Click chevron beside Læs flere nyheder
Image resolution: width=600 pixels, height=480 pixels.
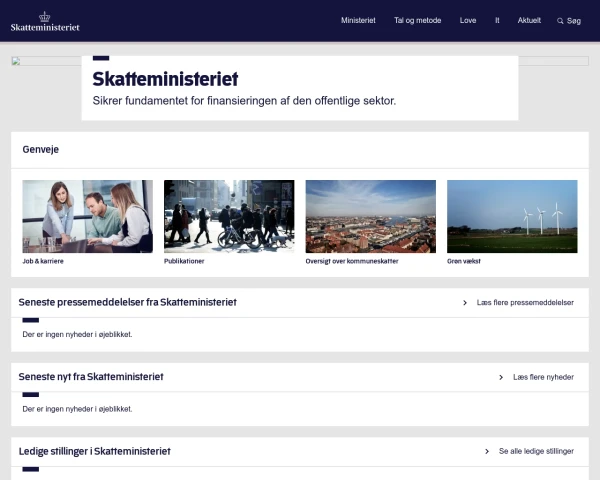point(501,377)
